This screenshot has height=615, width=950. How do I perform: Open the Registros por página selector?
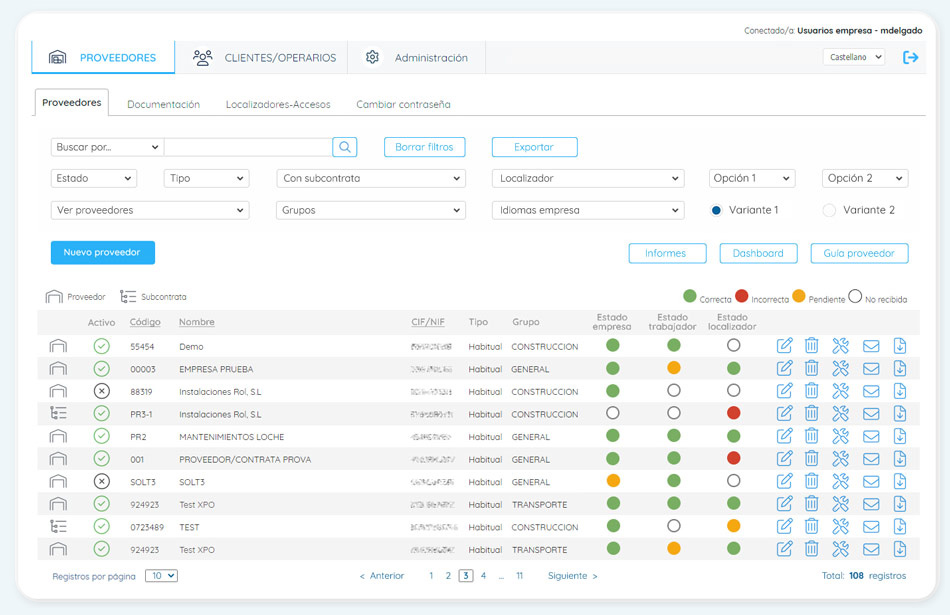click(x=161, y=576)
